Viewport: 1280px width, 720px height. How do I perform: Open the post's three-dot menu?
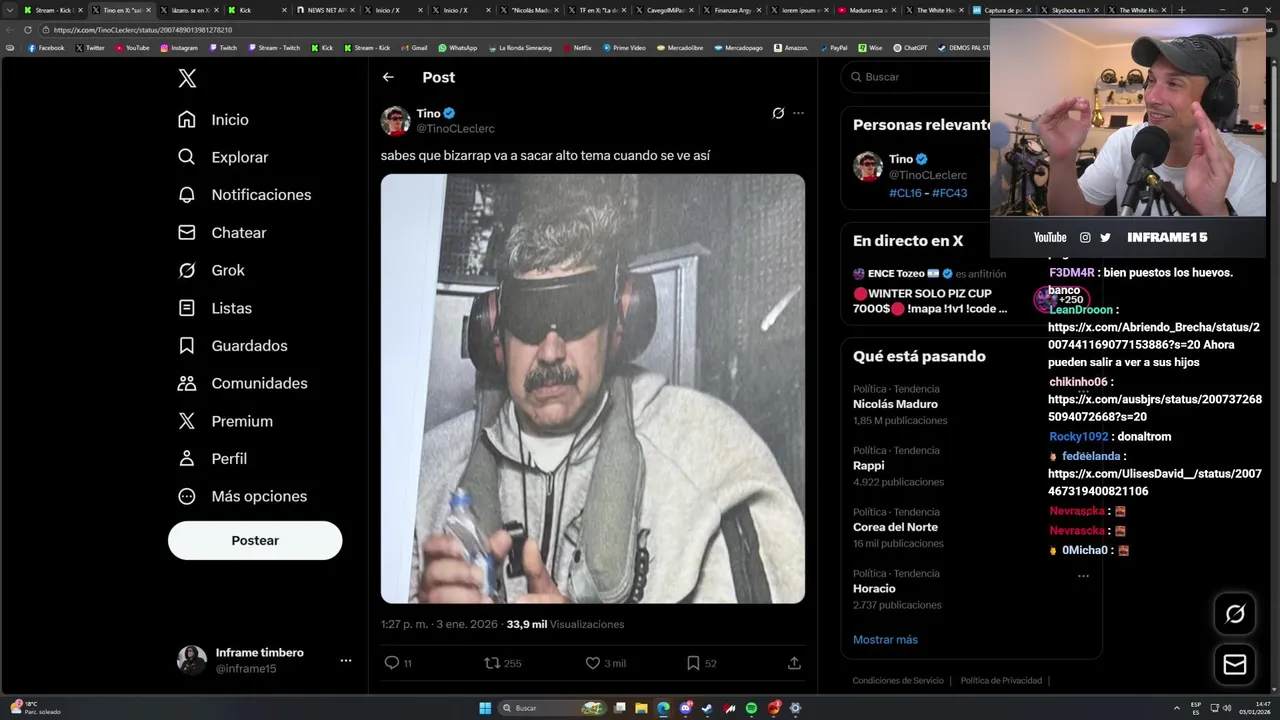click(798, 113)
